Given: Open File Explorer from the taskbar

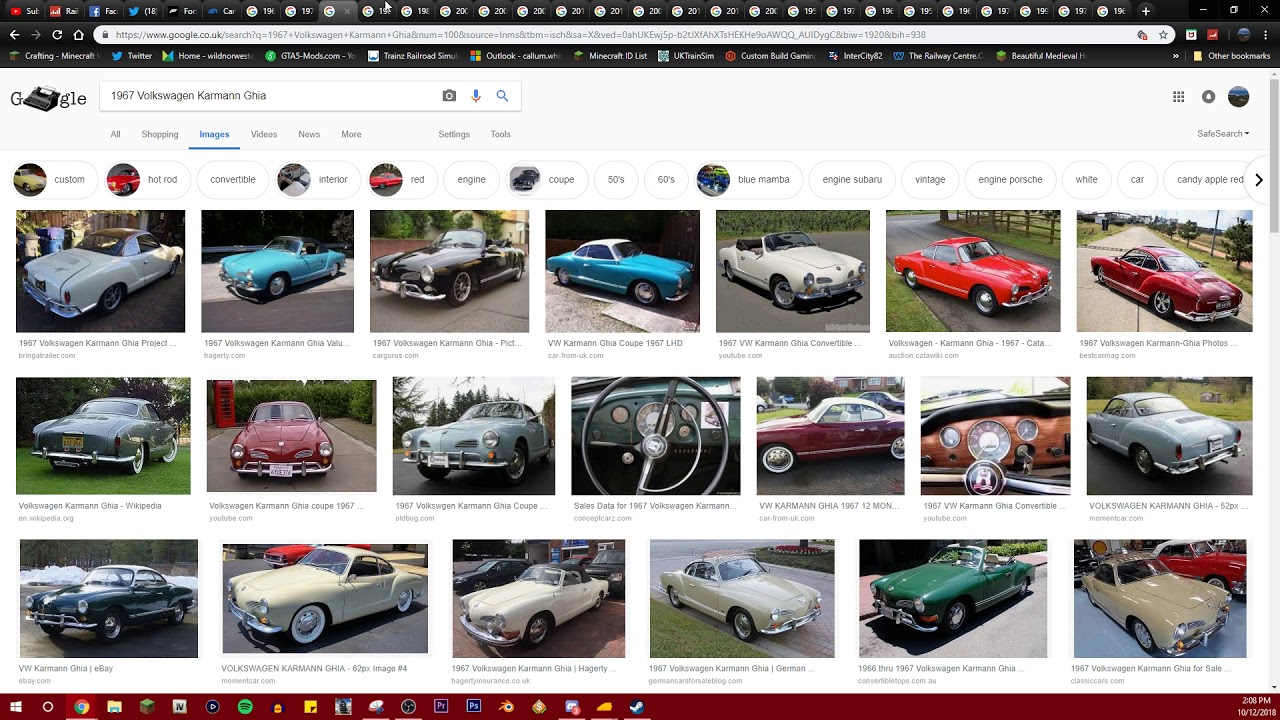Looking at the screenshot, I should tap(114, 707).
